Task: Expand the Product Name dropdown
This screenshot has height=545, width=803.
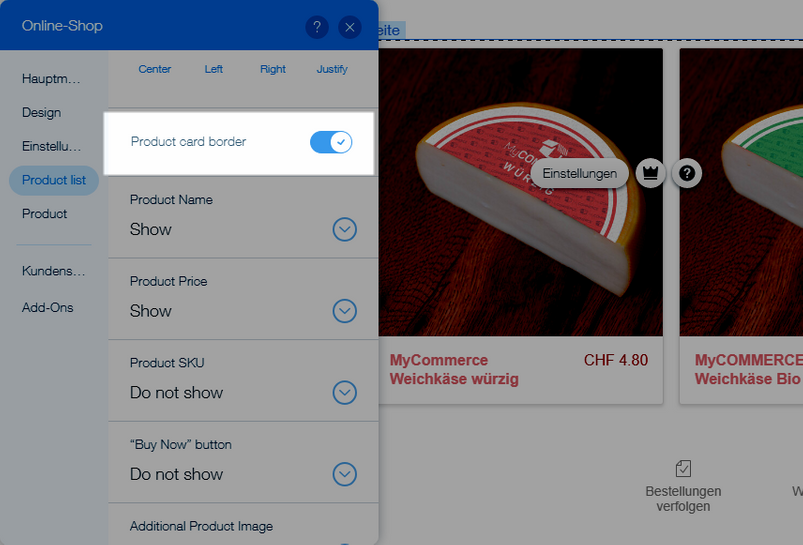Action: click(x=345, y=229)
